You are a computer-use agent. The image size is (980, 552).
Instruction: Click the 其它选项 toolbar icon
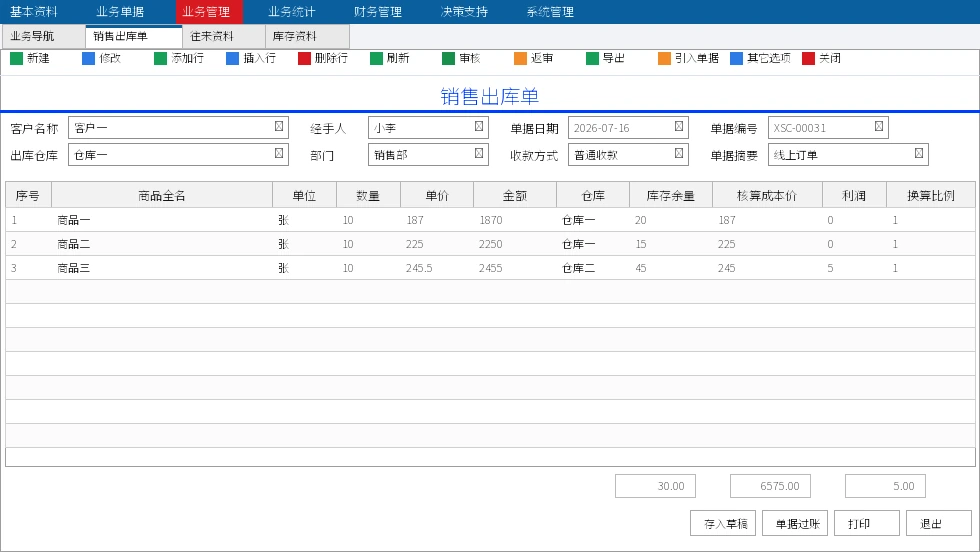[x=736, y=58]
